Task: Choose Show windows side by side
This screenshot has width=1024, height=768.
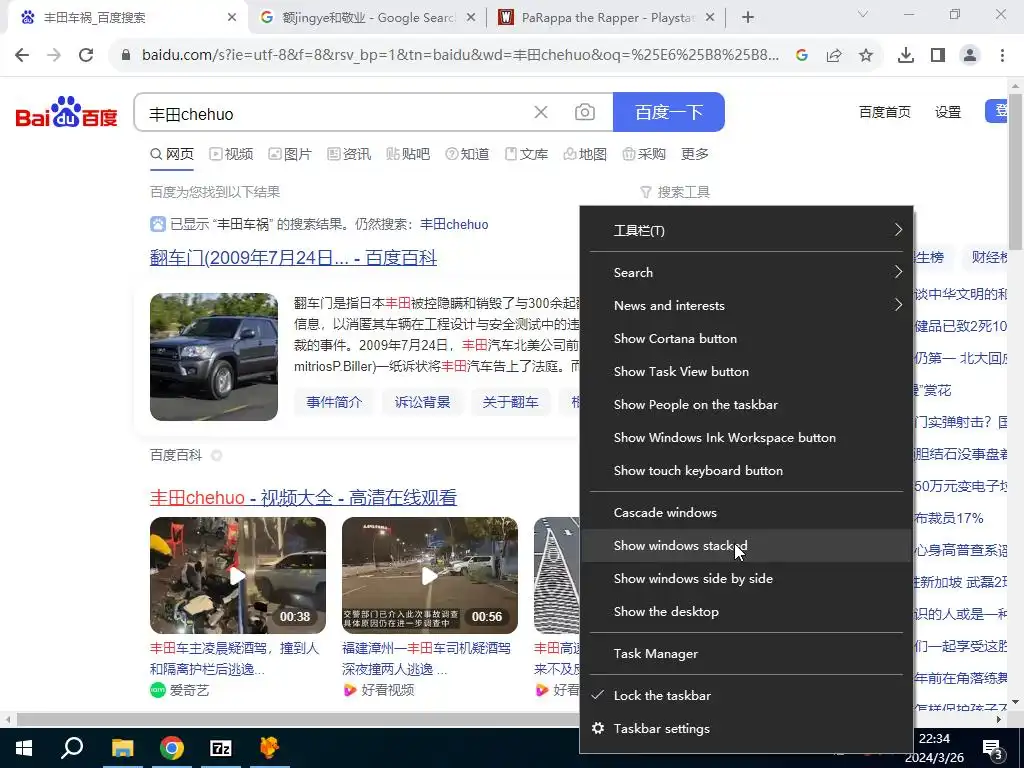Action: [x=746, y=579]
